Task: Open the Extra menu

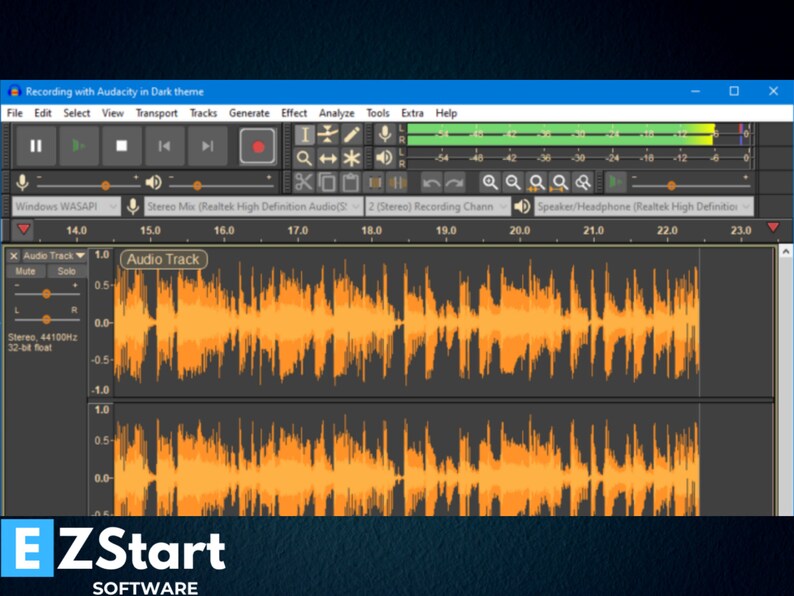Action: (412, 113)
